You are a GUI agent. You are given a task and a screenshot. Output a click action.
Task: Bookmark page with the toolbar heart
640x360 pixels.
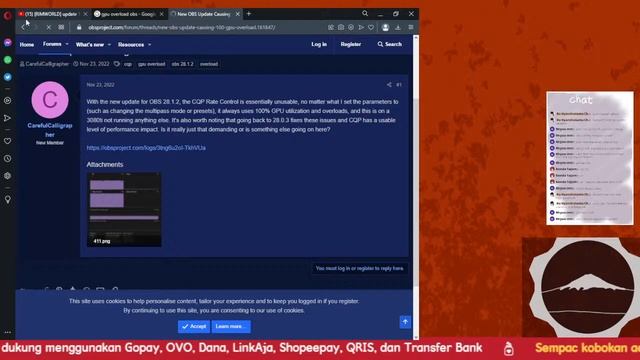(371, 27)
